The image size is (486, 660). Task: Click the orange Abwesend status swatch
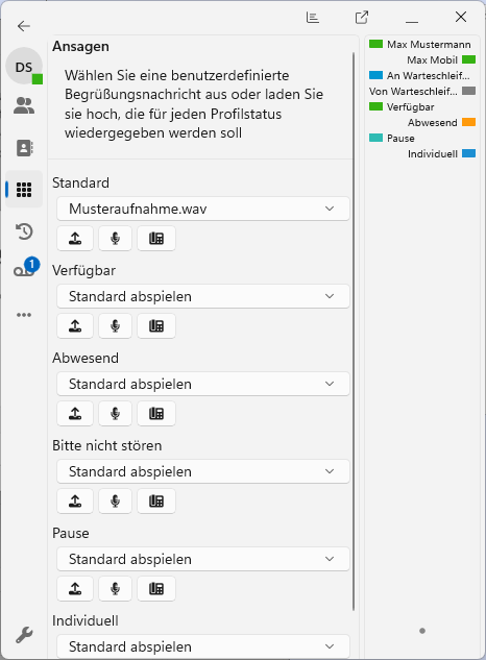[x=469, y=122]
